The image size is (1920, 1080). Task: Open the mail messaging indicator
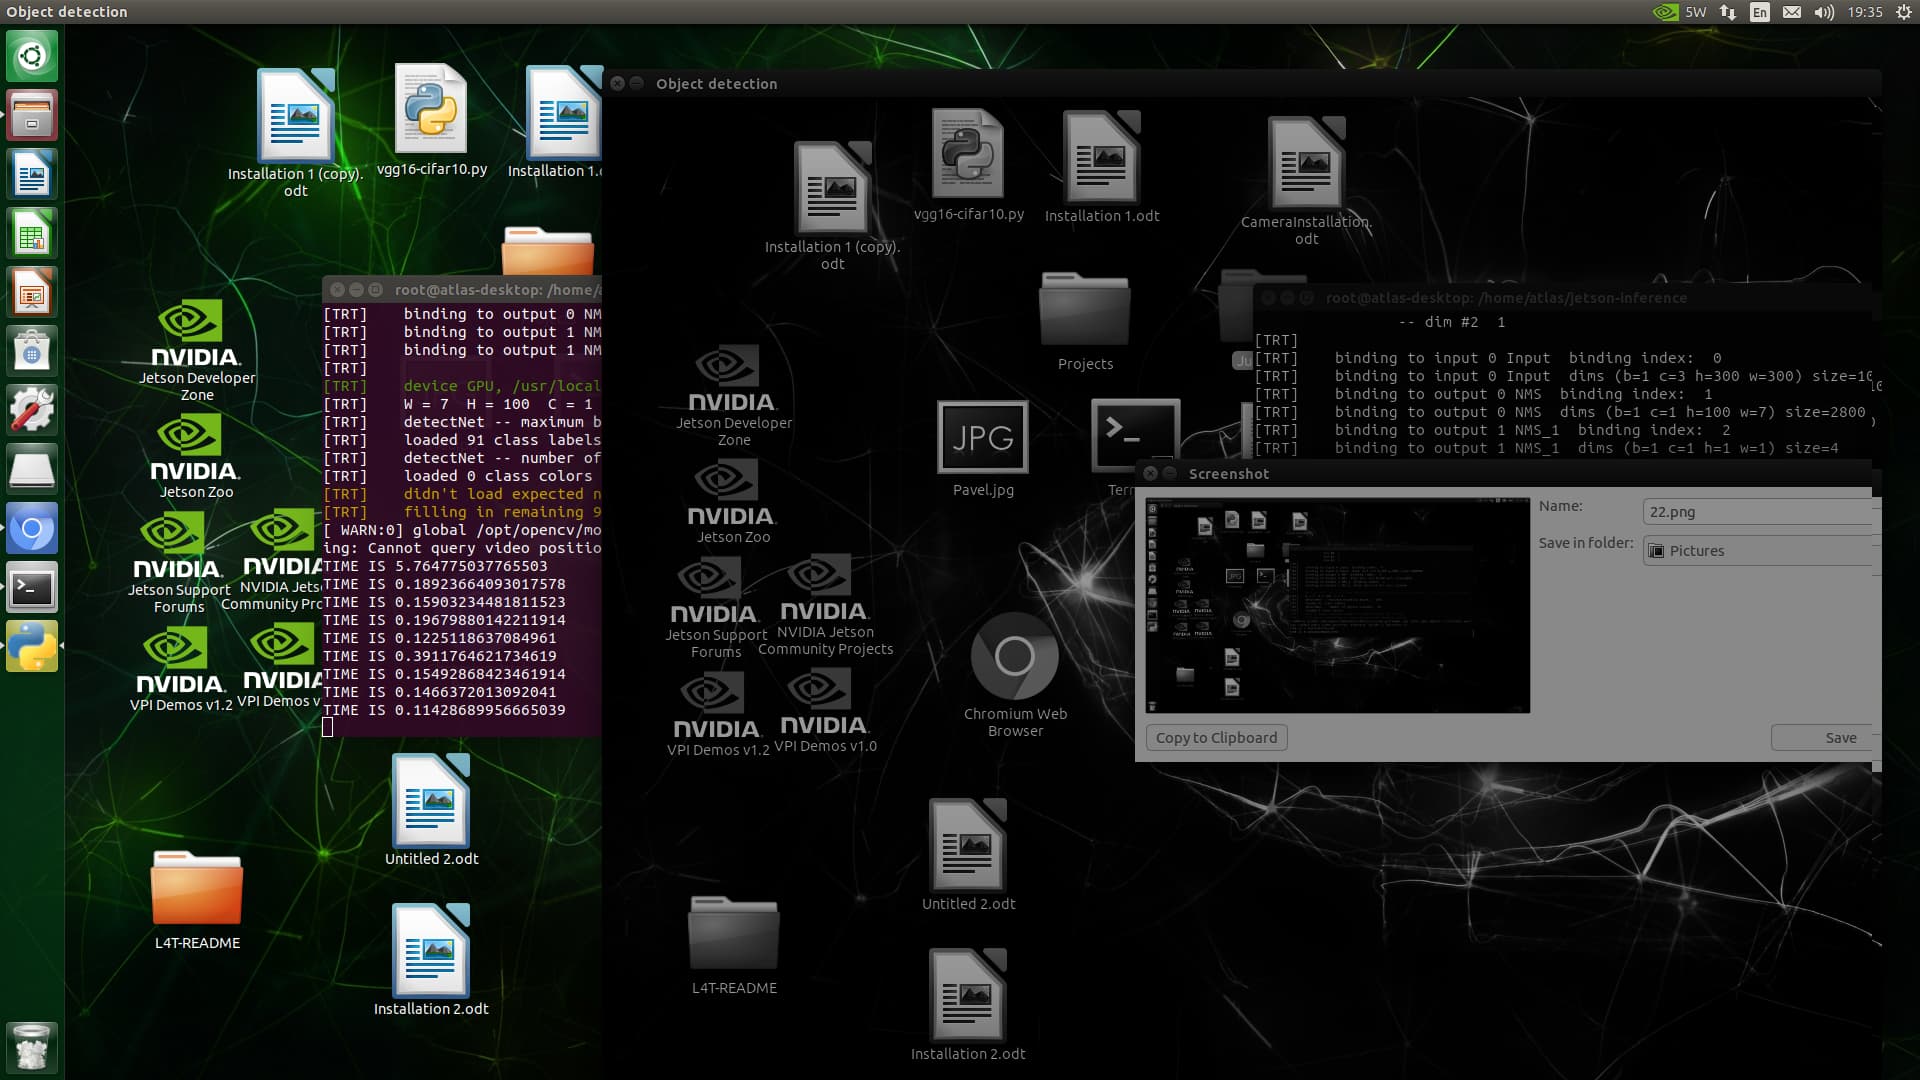1792,12
